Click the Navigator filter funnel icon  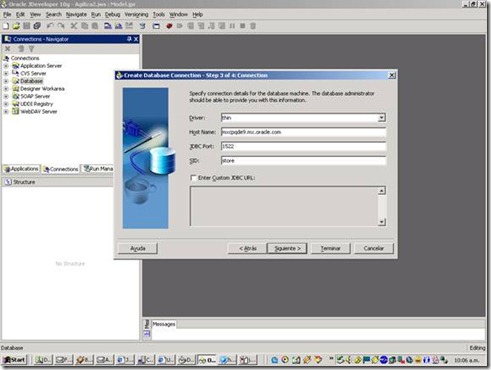pos(31,49)
